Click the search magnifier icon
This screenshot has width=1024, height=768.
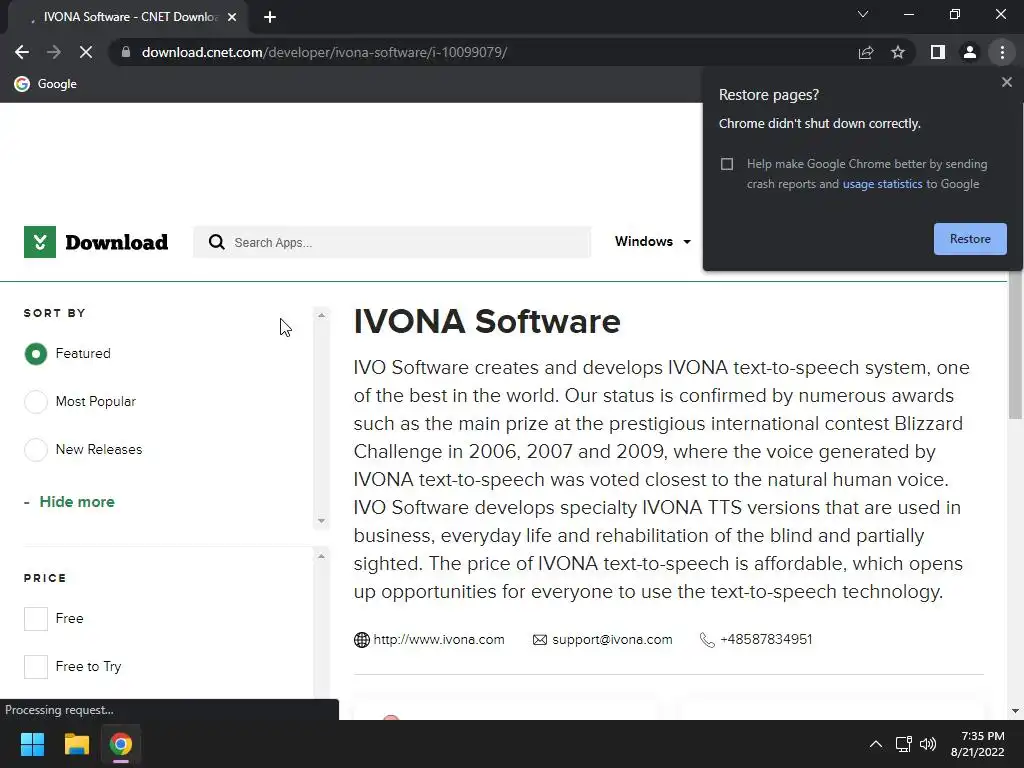click(216, 242)
